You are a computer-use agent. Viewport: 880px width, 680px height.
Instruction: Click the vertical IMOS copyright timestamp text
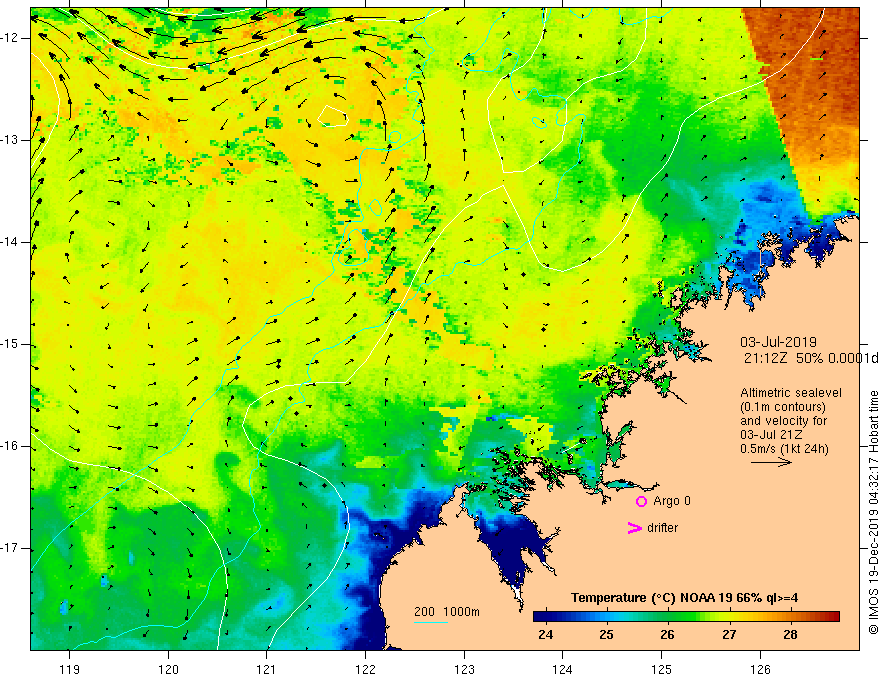[873, 512]
